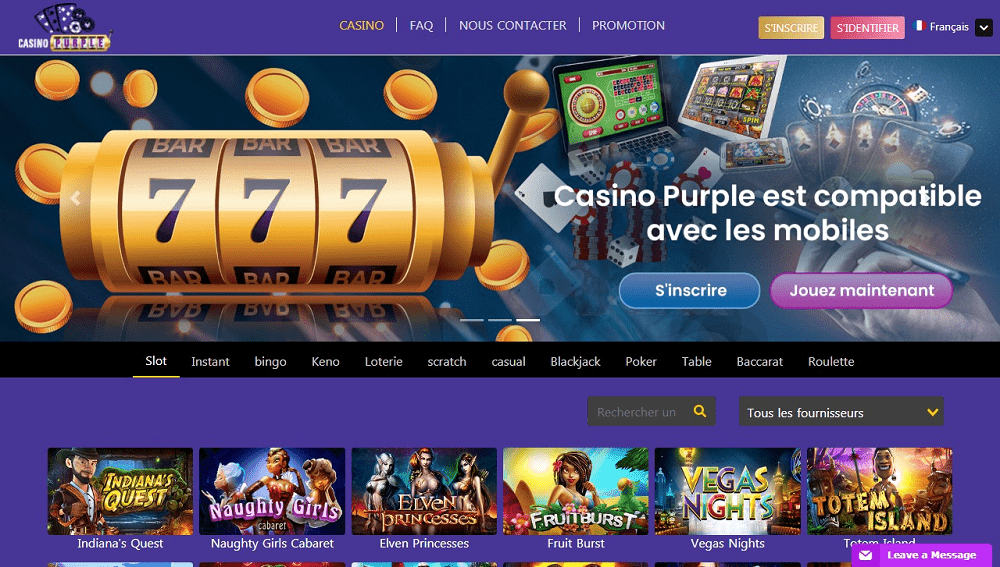Focus the Rechercher un search field
1000x567 pixels.
click(638, 411)
